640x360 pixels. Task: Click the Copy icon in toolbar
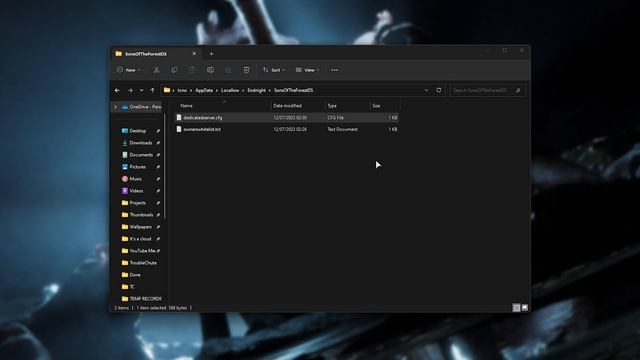pos(174,70)
